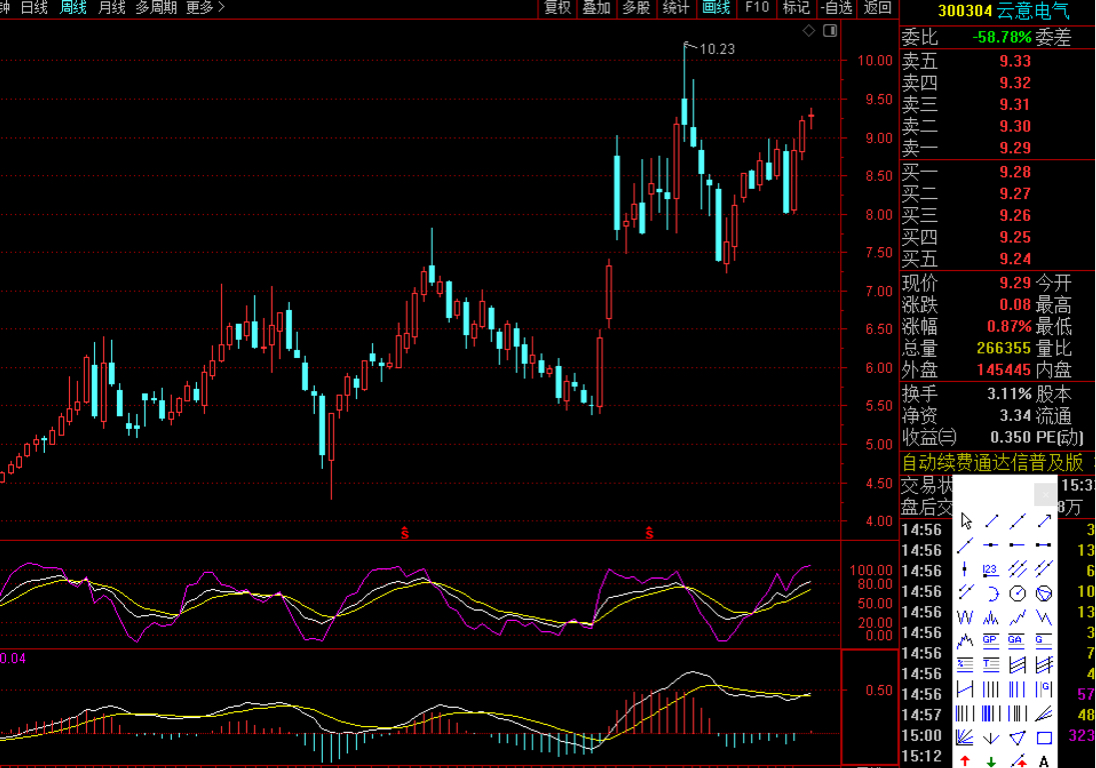Click the 总量 value 266355

[1004, 348]
